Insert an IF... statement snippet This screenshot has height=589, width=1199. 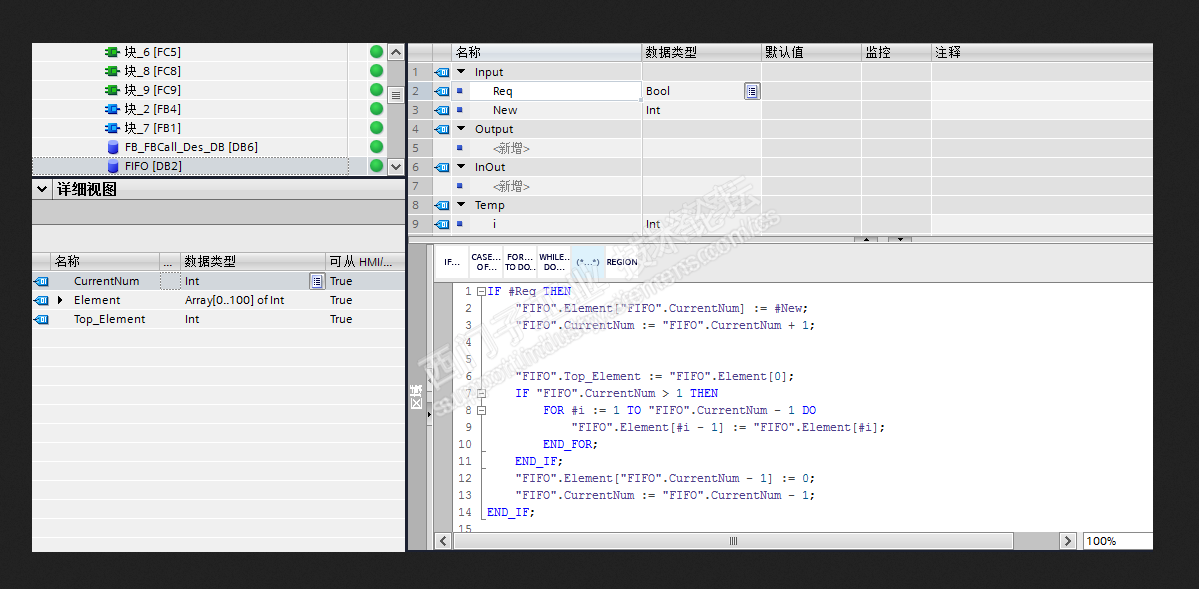[452, 262]
